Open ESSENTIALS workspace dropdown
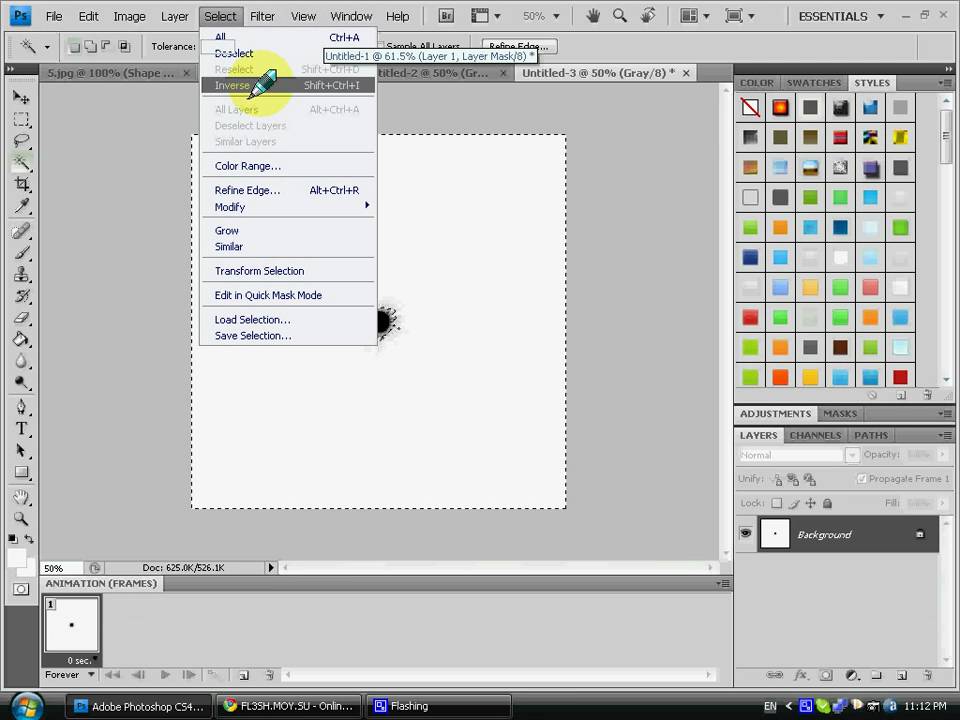This screenshot has height=720, width=960. pyautogui.click(x=841, y=17)
